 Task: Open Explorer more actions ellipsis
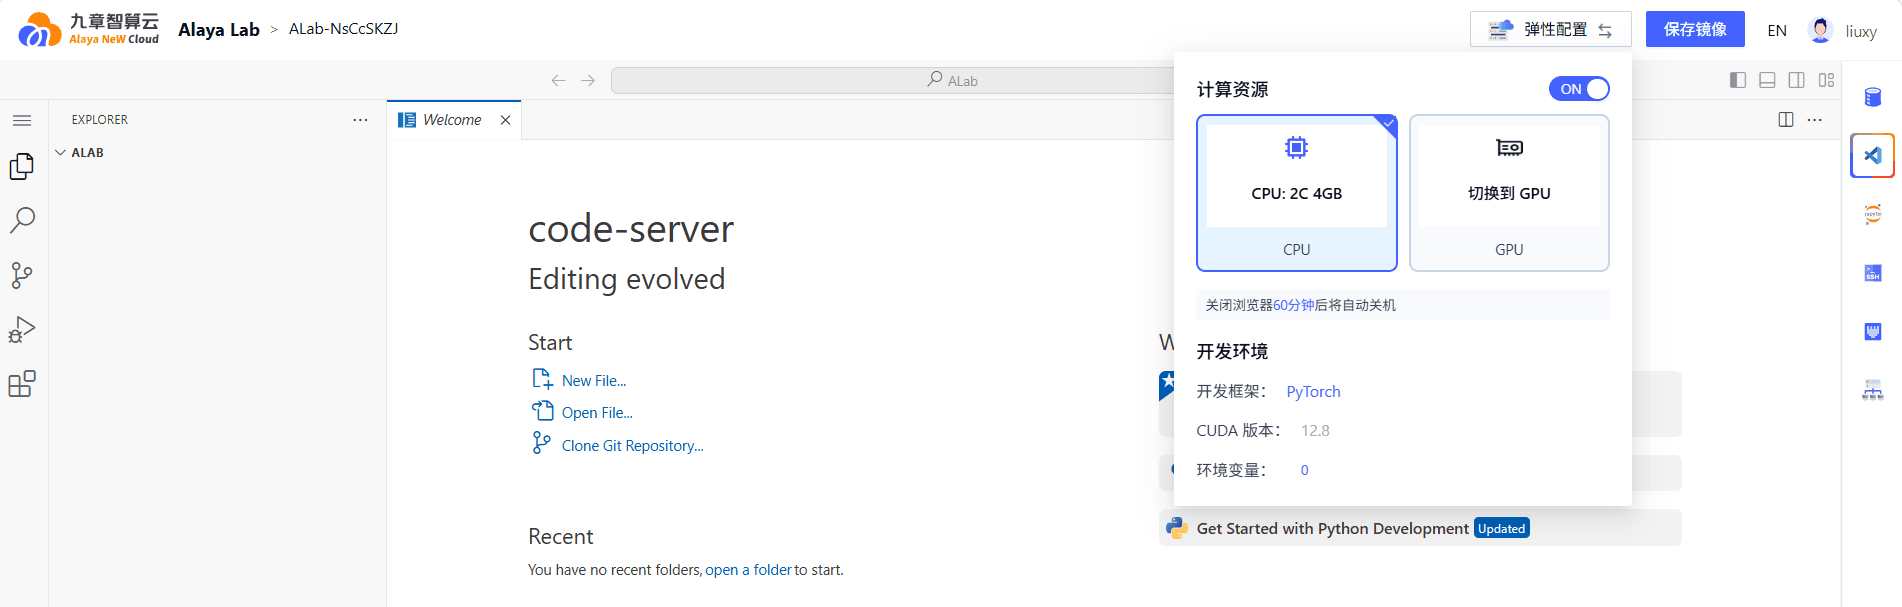click(x=360, y=120)
